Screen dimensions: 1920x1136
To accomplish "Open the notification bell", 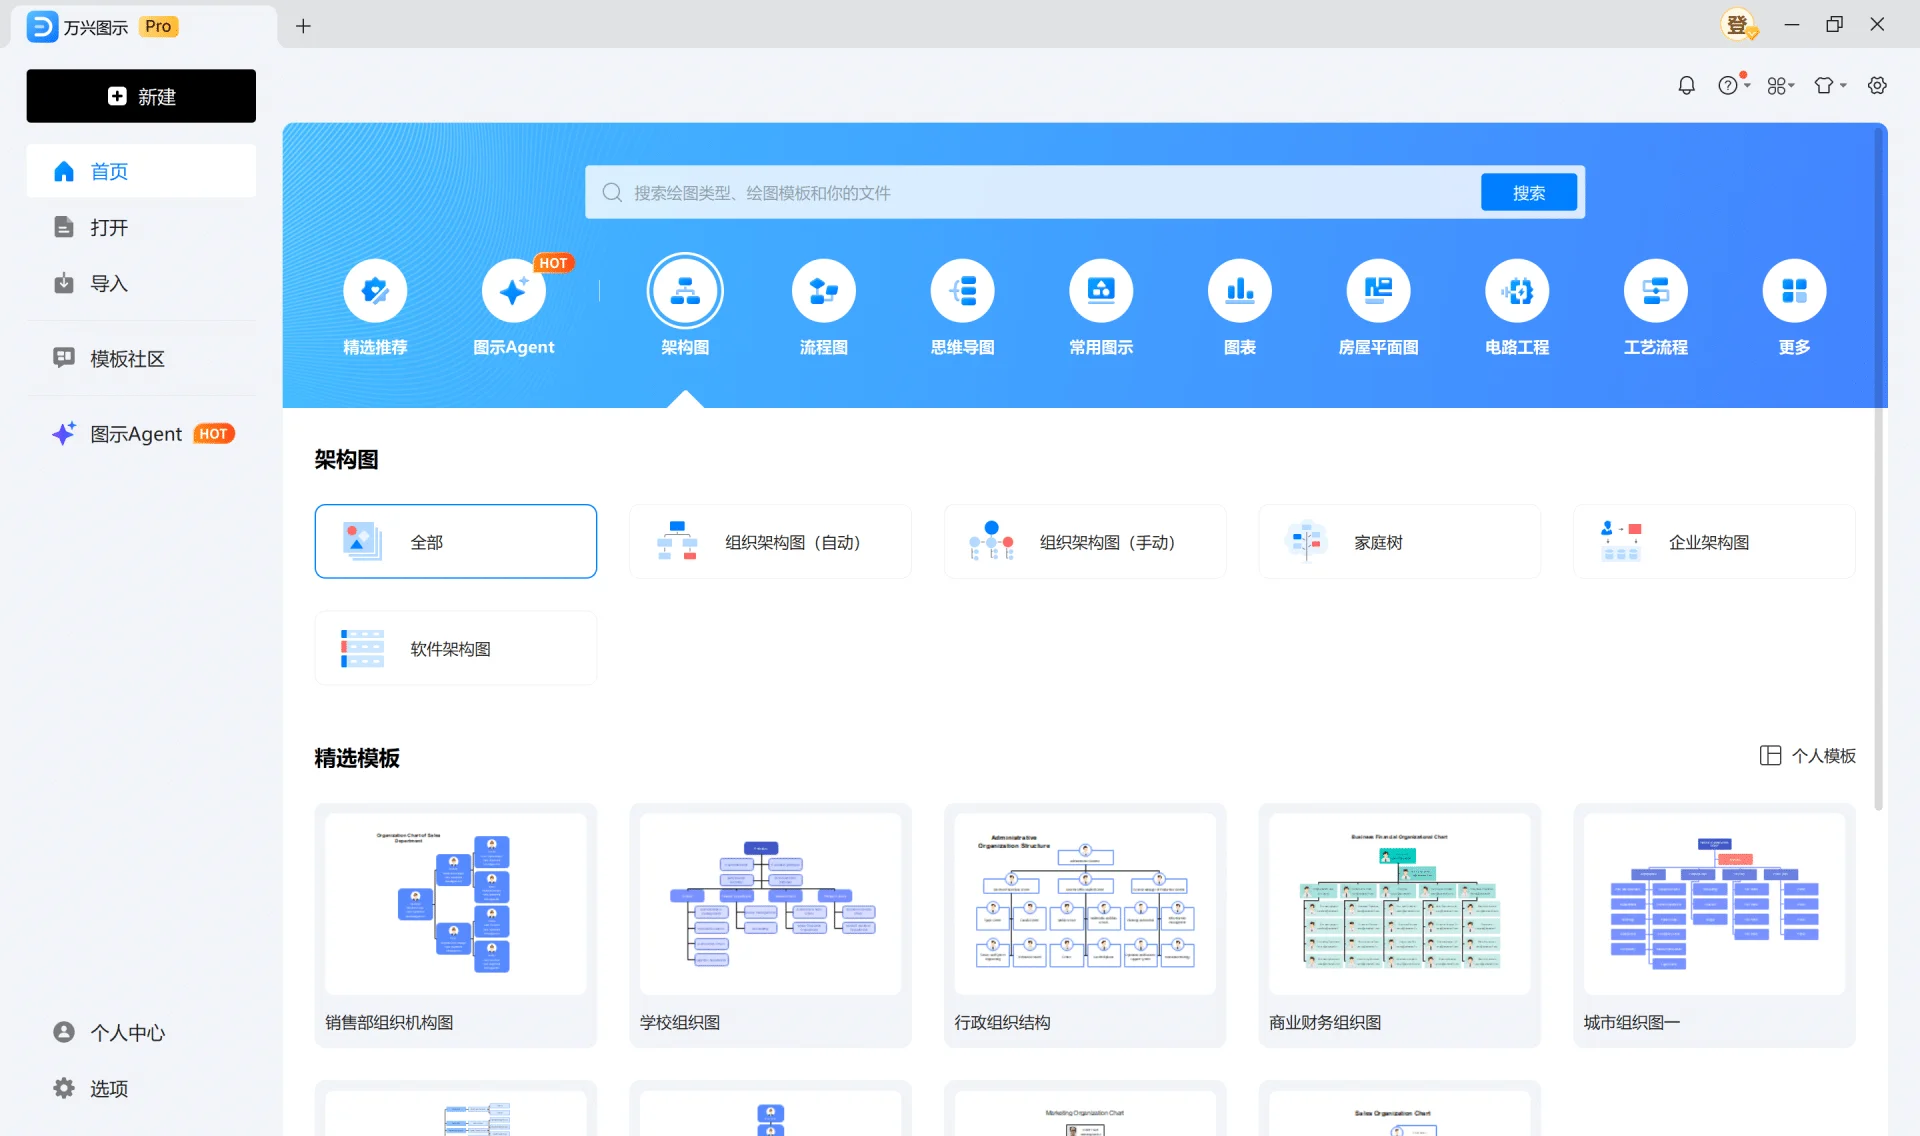I will (x=1686, y=85).
